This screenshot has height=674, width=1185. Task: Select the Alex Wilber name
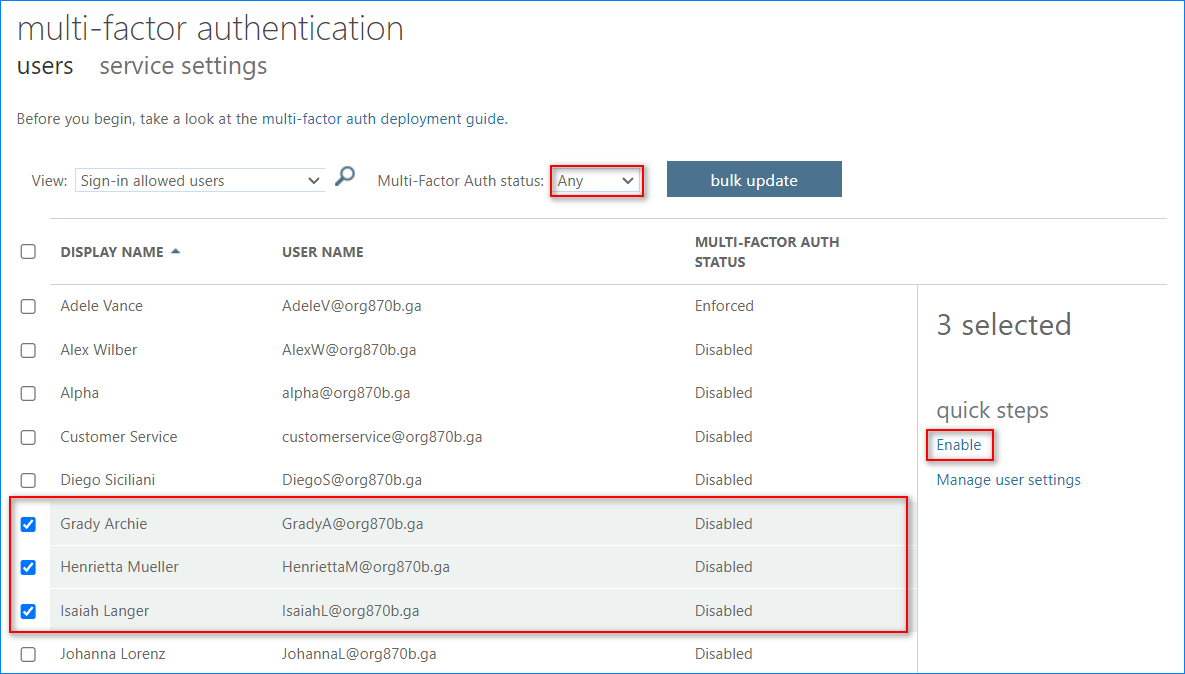(x=98, y=350)
